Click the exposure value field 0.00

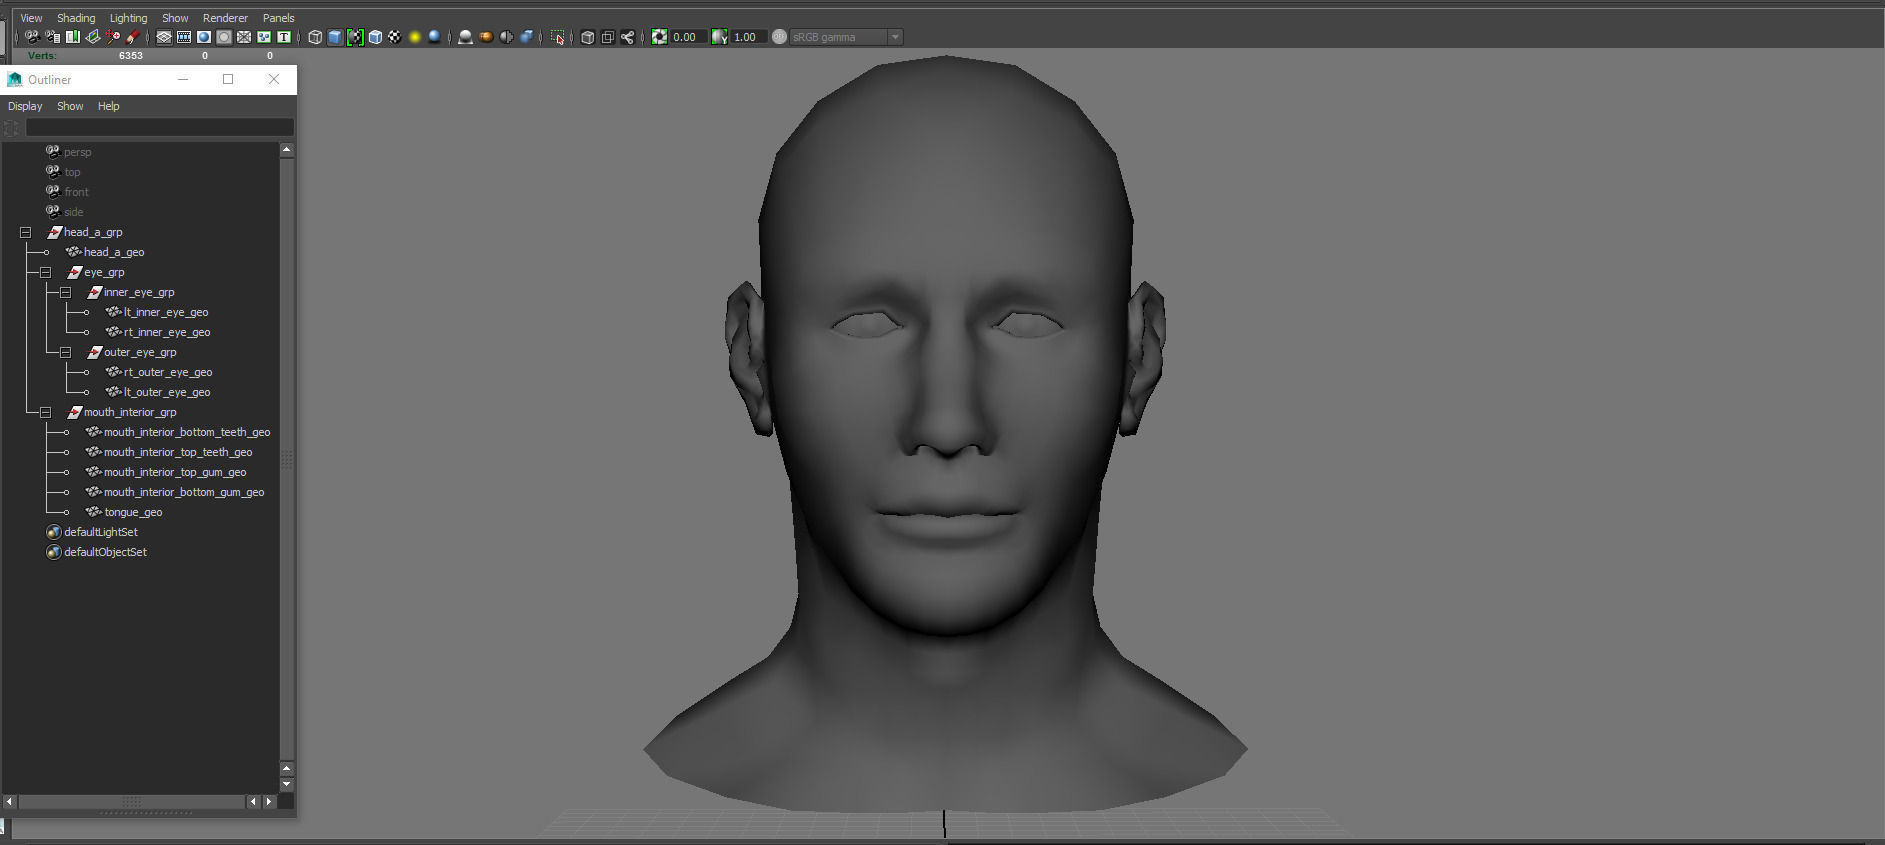(688, 37)
